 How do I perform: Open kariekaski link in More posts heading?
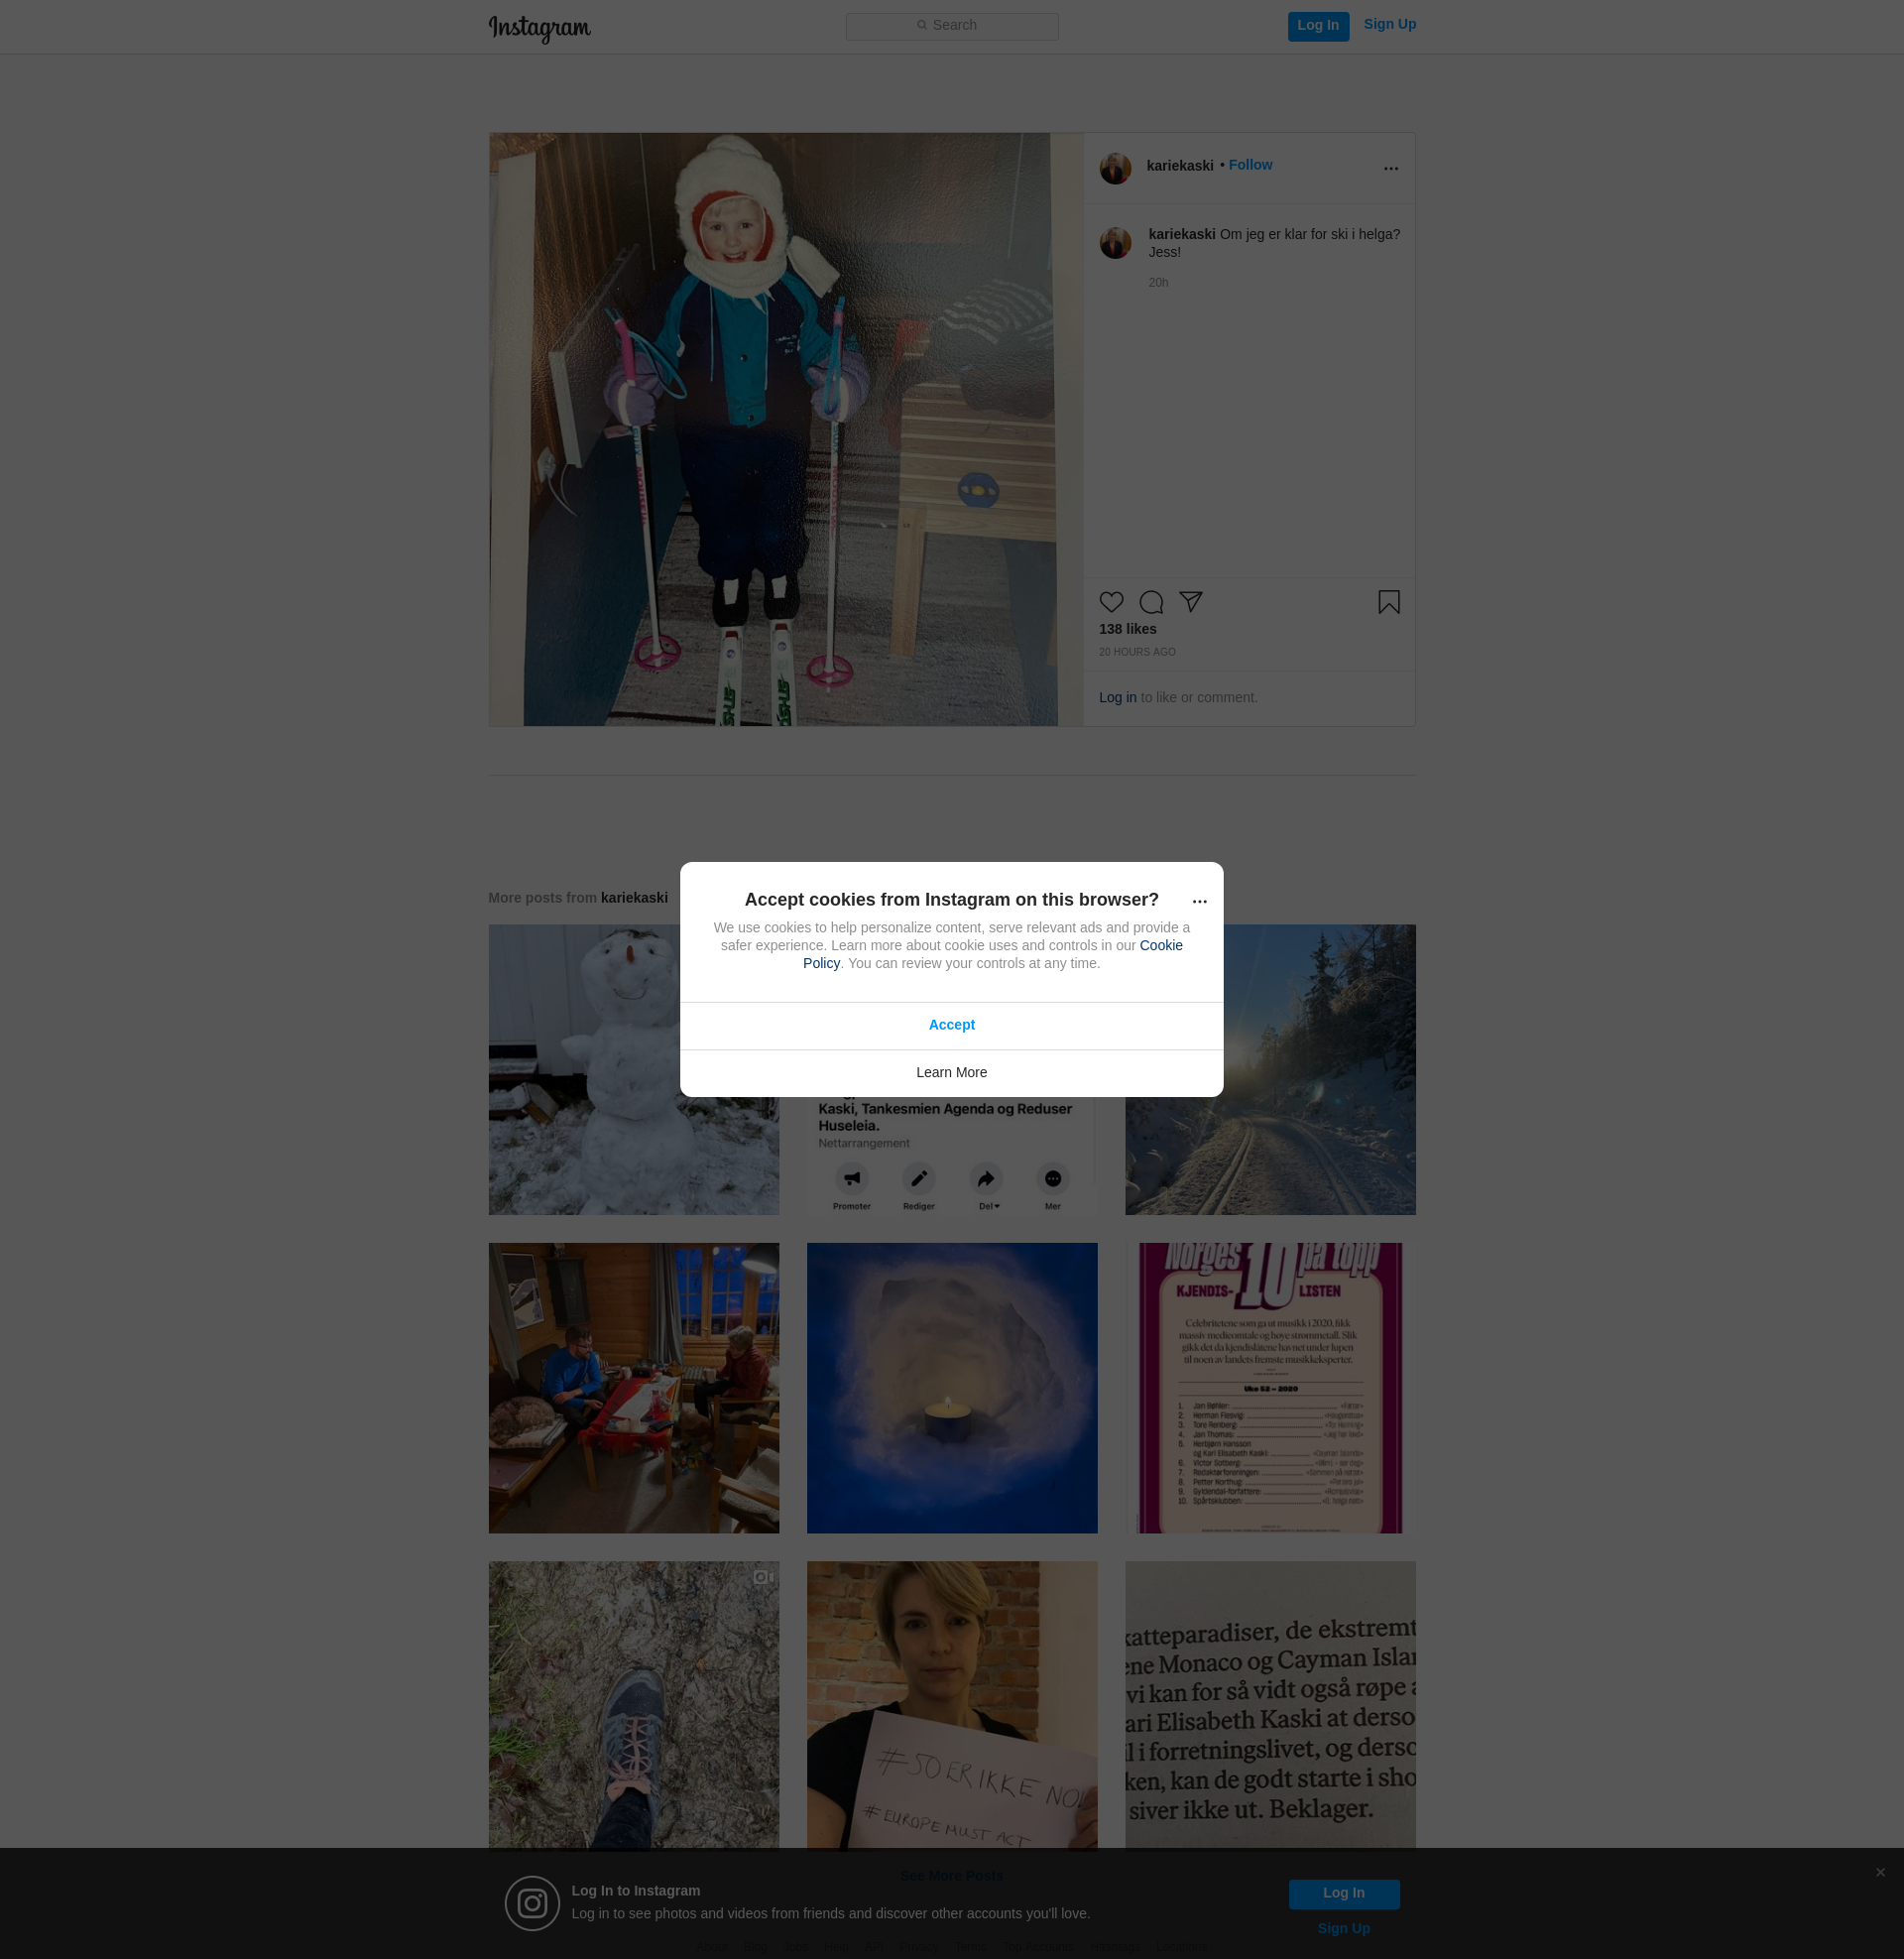[x=634, y=898]
